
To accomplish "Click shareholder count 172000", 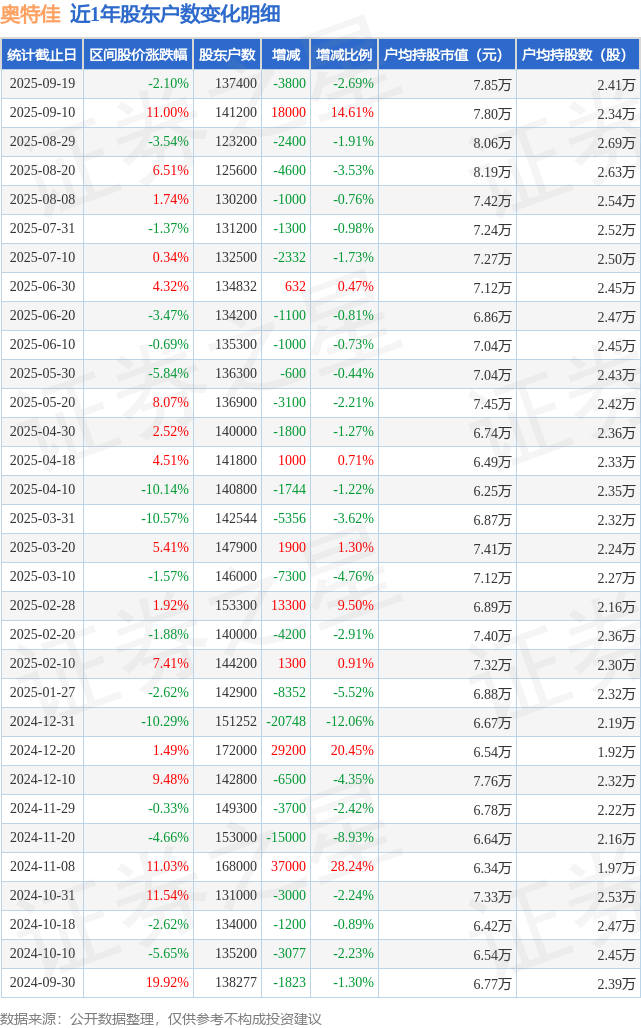I will 236,751.
